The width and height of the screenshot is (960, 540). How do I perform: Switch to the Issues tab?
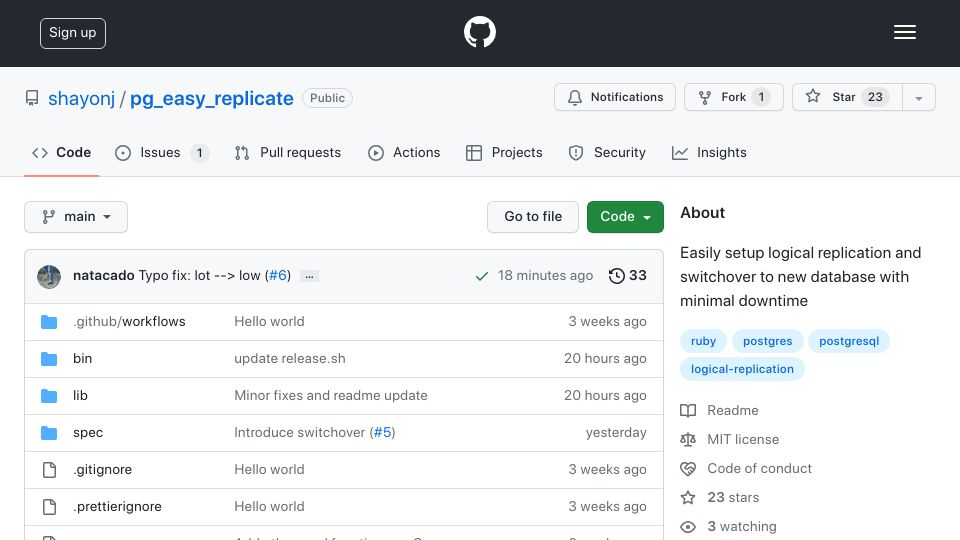pos(162,152)
